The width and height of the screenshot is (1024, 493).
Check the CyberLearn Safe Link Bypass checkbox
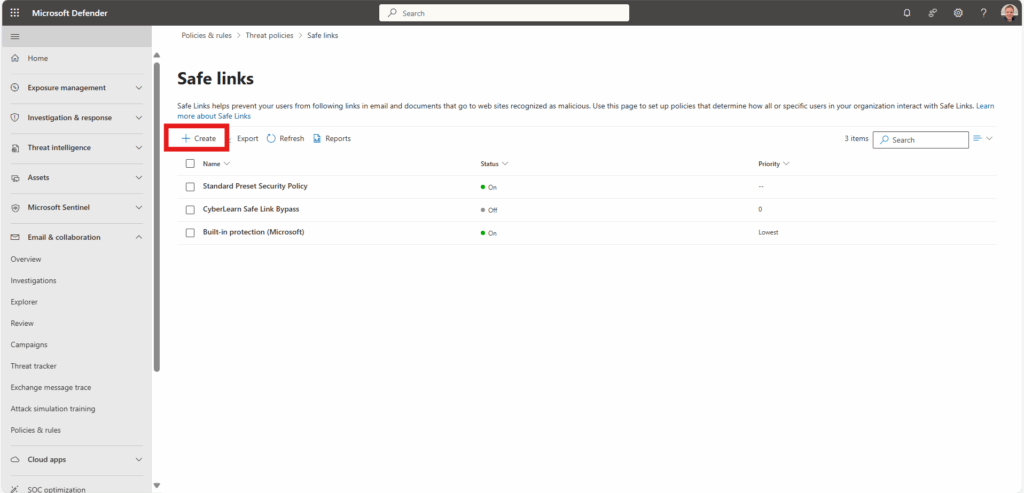pos(190,210)
